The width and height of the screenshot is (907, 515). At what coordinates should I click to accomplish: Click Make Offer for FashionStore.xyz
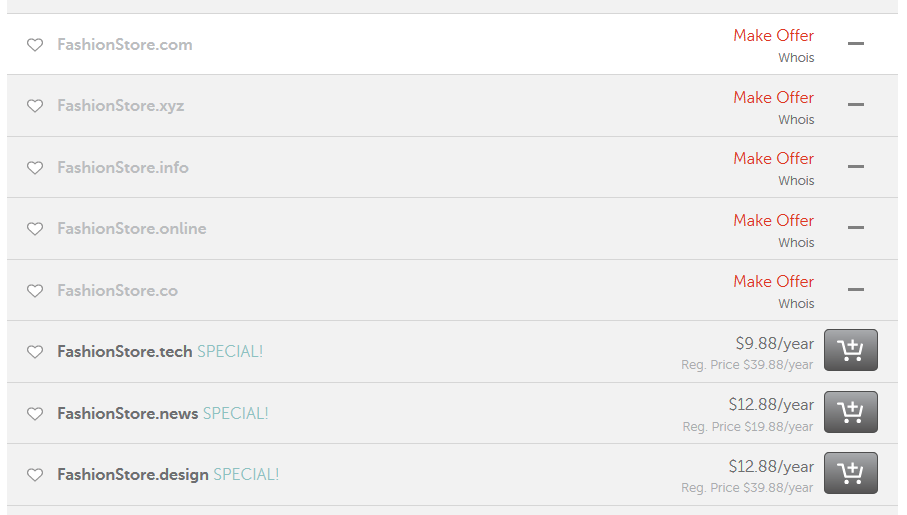point(773,97)
